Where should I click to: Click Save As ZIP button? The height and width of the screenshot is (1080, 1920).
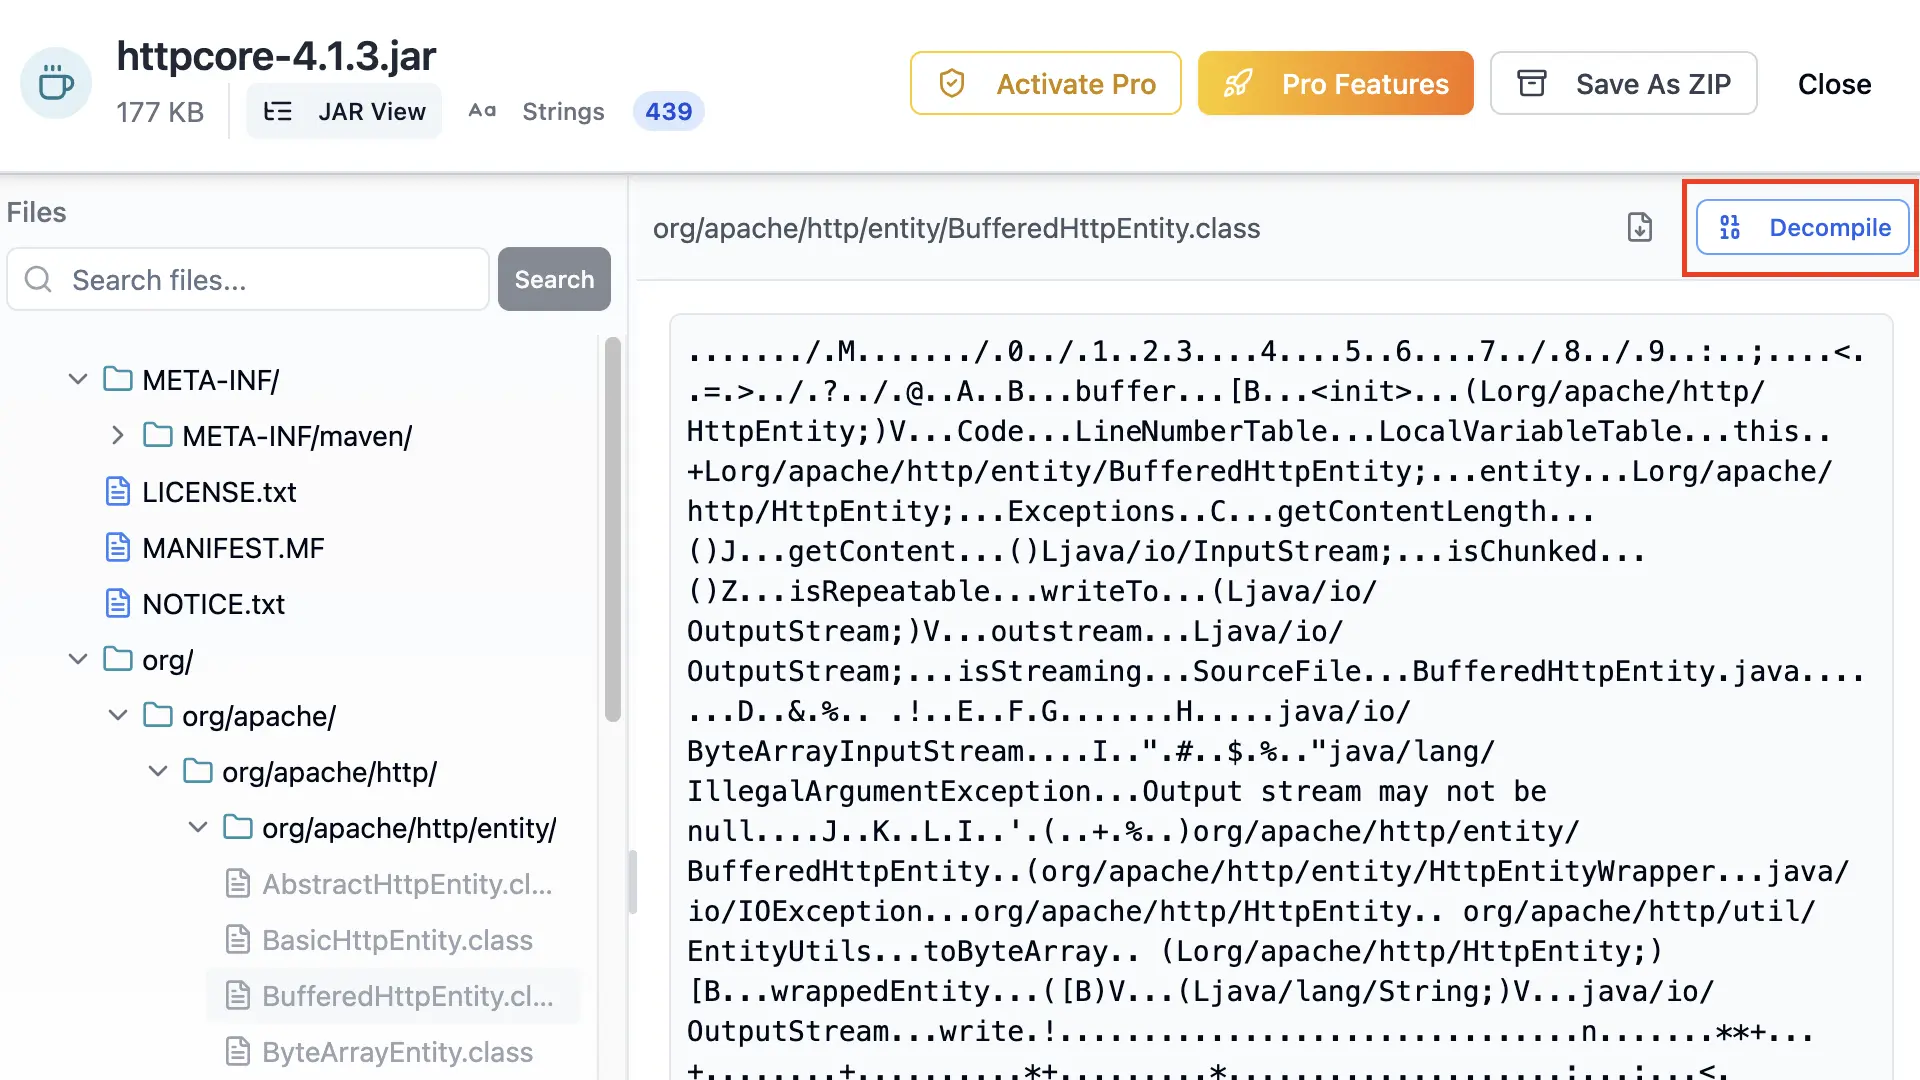click(1623, 84)
